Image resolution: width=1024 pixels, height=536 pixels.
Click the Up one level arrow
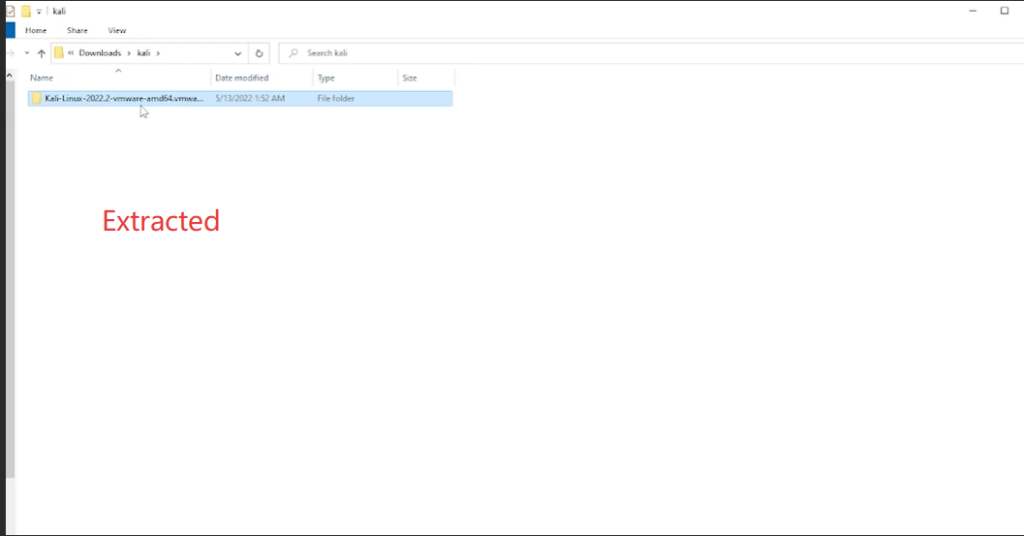[42, 54]
